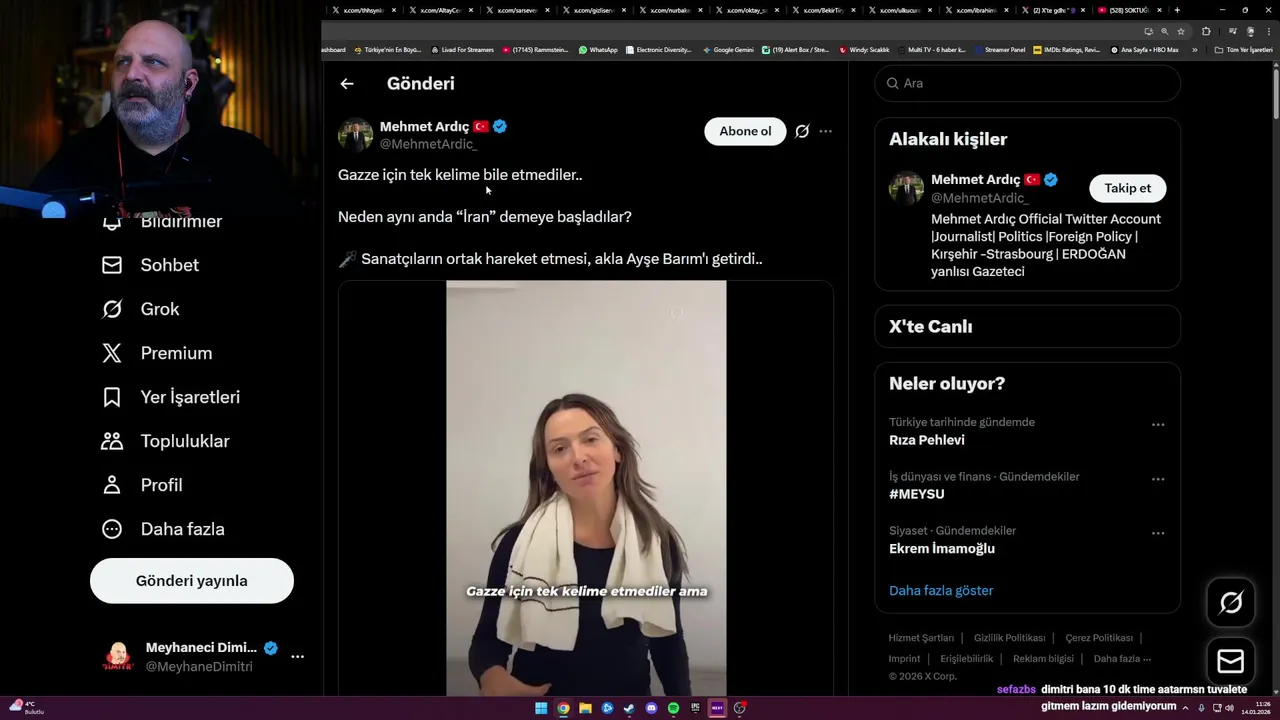This screenshot has width=1280, height=720.
Task: Switch to the x.com/BekirTiry tab
Action: 824,10
